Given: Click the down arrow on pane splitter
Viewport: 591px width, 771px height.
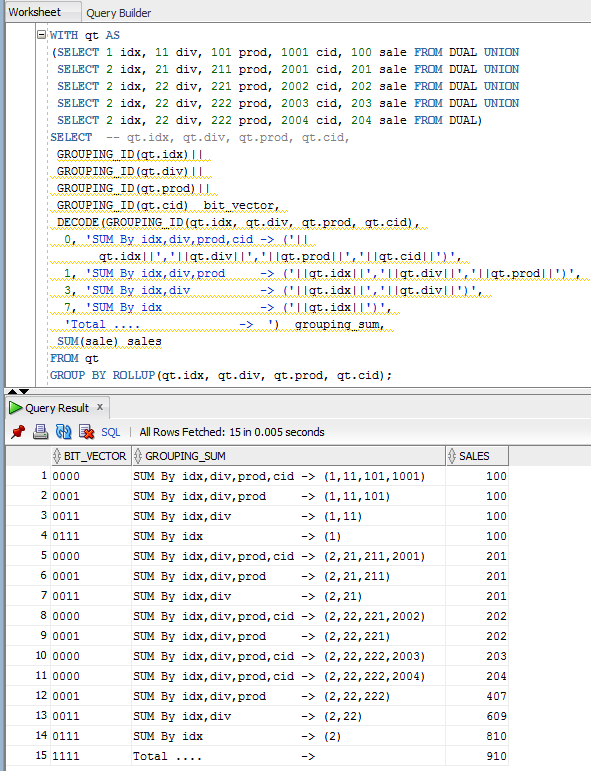Looking at the screenshot, I should 24,391.
